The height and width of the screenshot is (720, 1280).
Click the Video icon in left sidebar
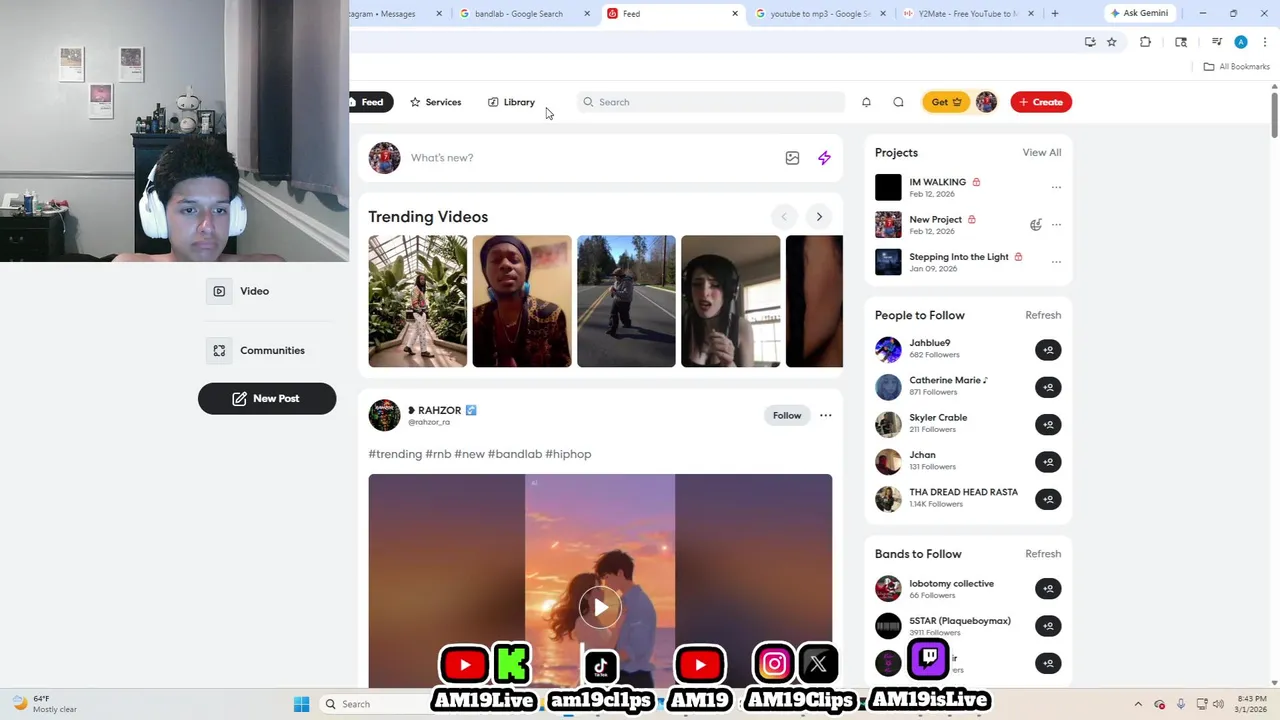[219, 291]
